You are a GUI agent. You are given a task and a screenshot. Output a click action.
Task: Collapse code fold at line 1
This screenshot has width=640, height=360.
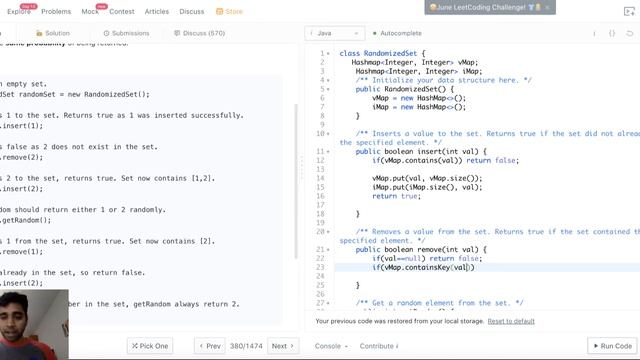(328, 53)
